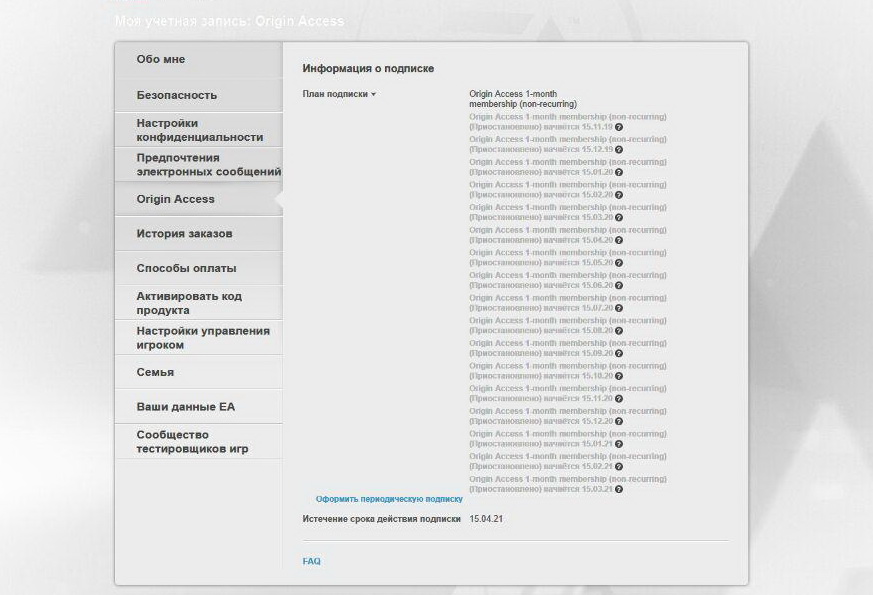Viewport: 873px width, 595px height.
Task: Open help icon for membership starting 15.05.20
Action: pyautogui.click(x=619, y=263)
